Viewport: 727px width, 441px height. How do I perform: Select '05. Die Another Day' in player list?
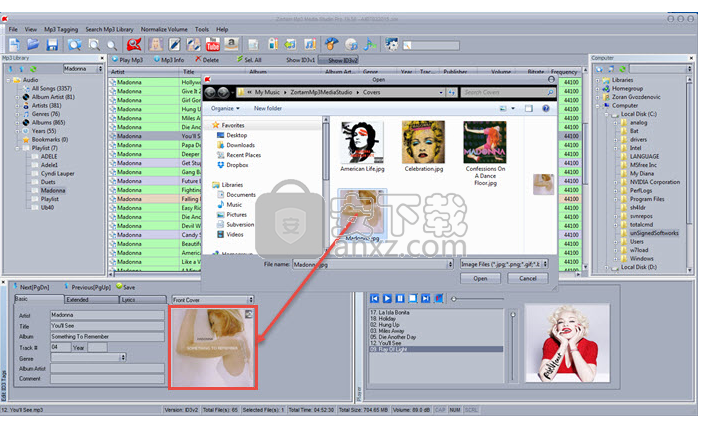(x=393, y=337)
